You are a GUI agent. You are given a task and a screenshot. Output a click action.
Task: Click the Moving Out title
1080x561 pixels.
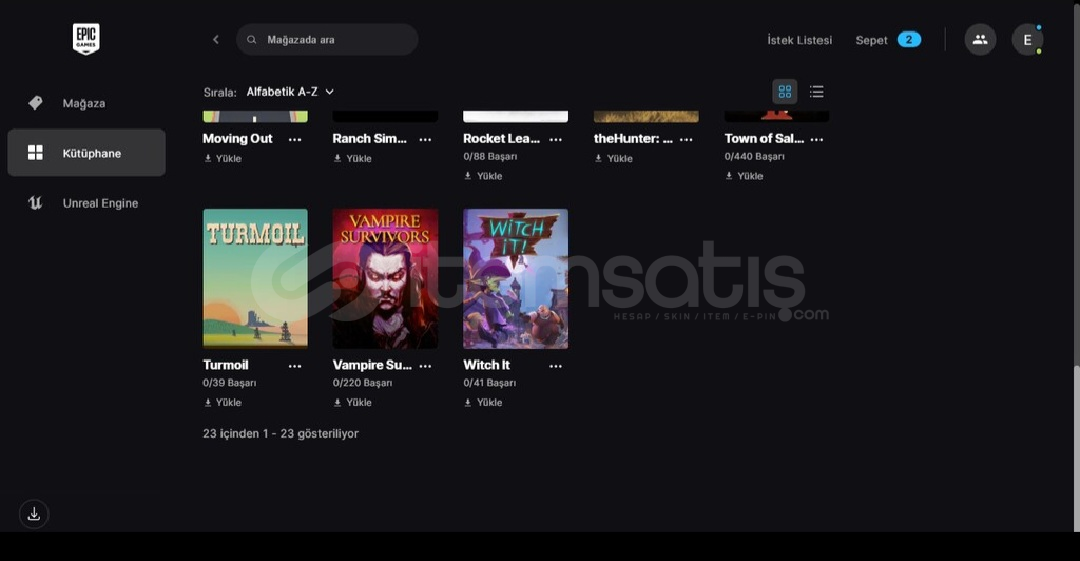coord(238,139)
